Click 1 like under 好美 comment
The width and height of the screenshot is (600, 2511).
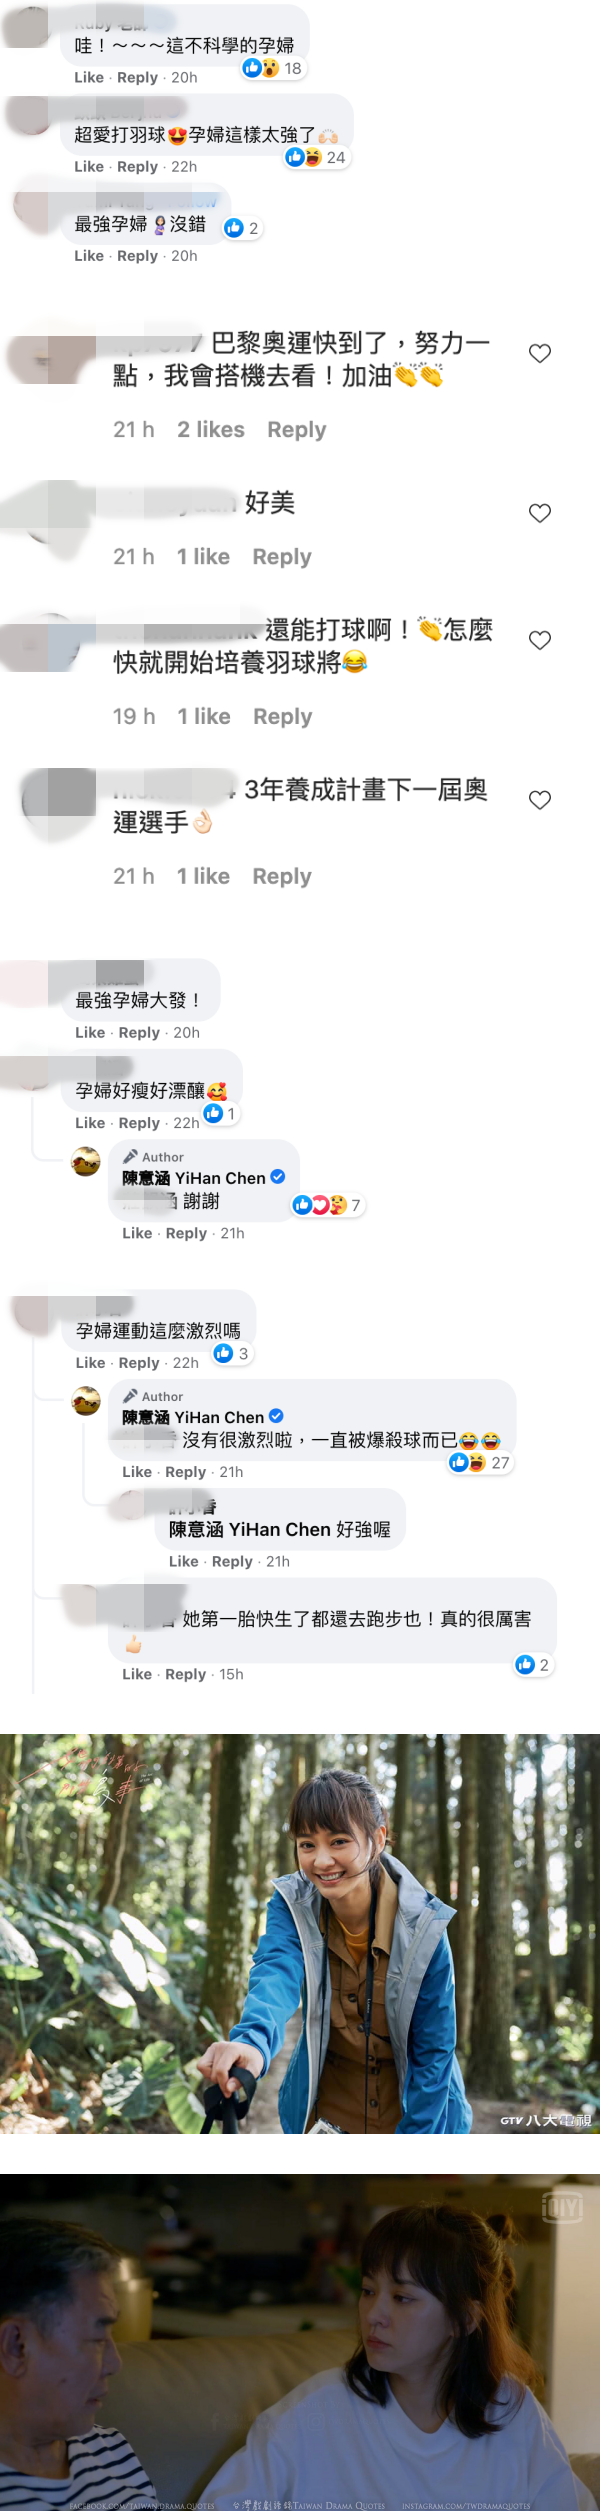click(x=203, y=557)
